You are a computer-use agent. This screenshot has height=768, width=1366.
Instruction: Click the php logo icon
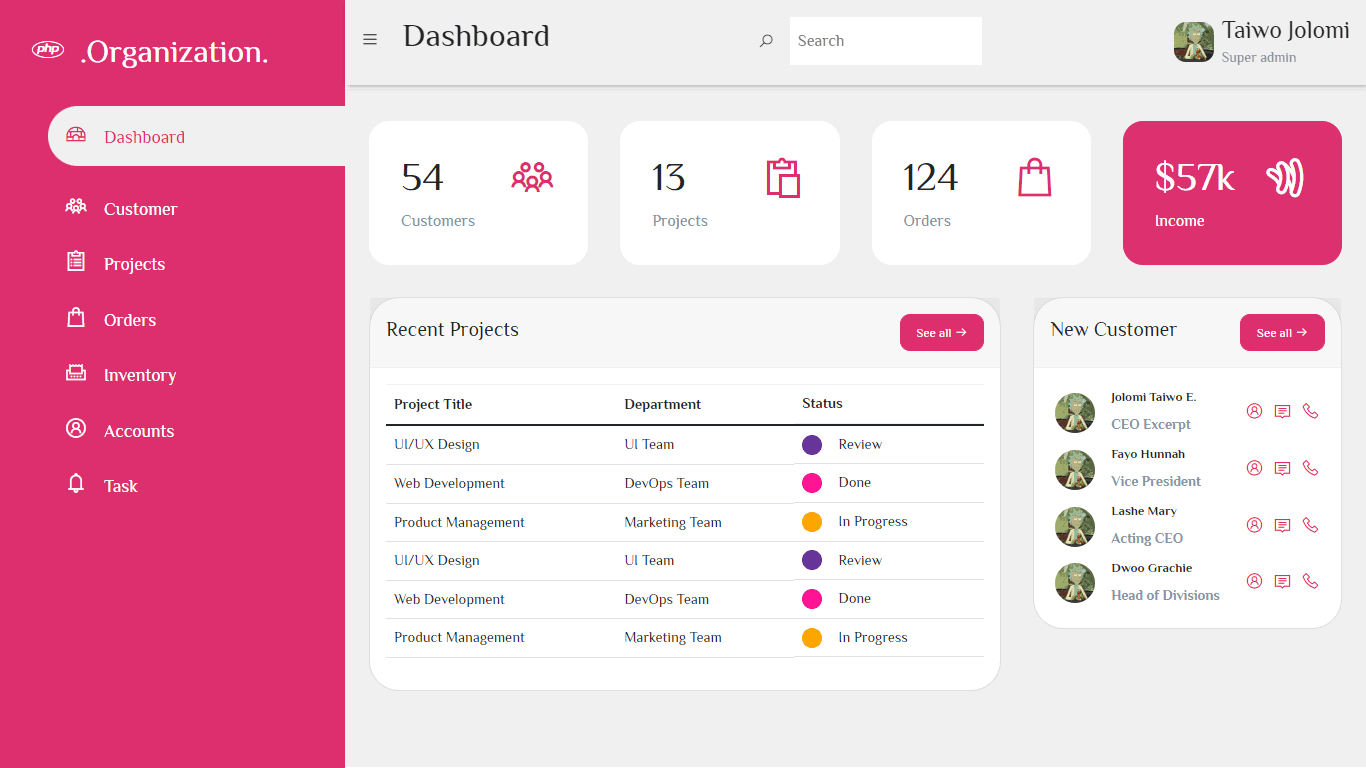pyautogui.click(x=48, y=49)
